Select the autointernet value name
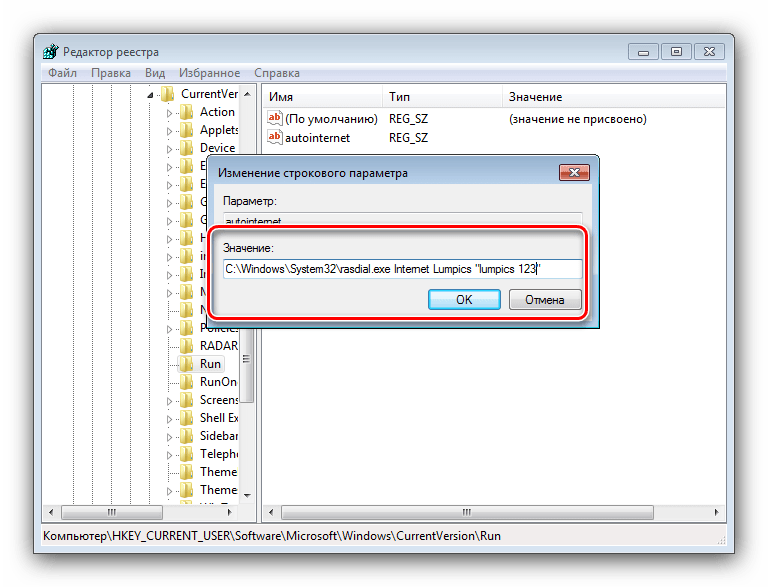Viewport: 768px width, 587px height. [317, 138]
